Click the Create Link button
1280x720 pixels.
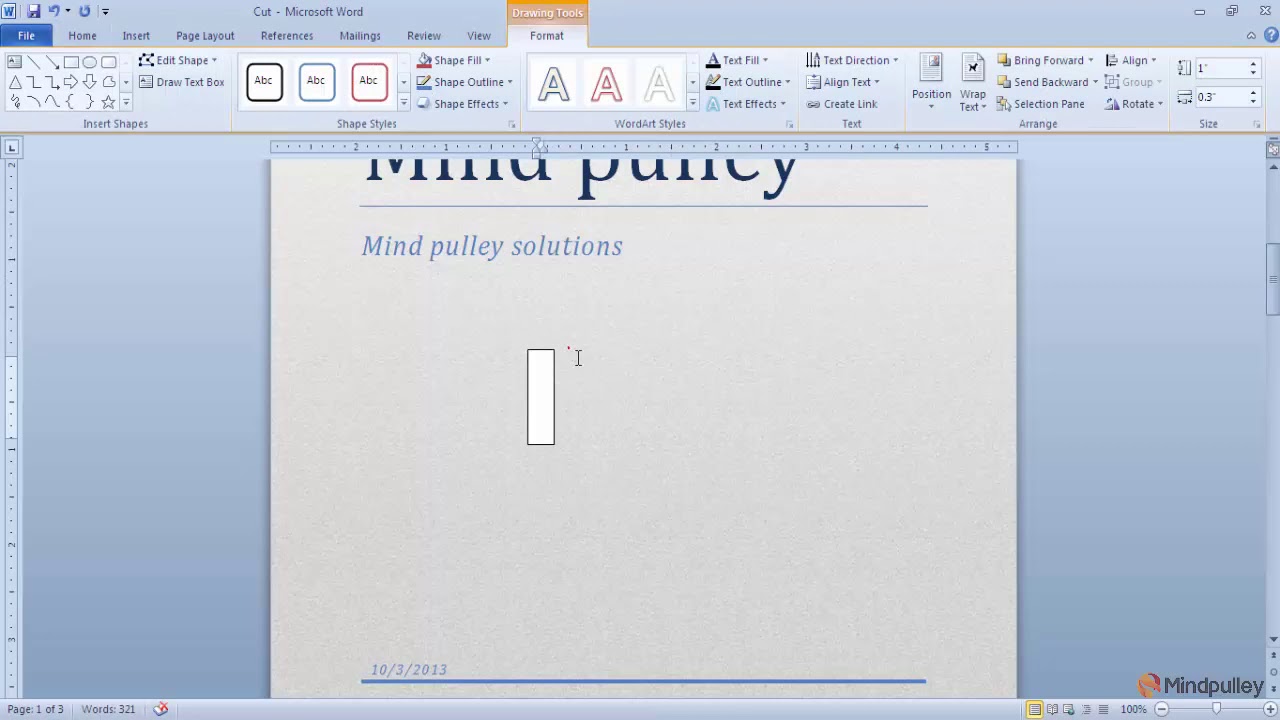(x=842, y=104)
